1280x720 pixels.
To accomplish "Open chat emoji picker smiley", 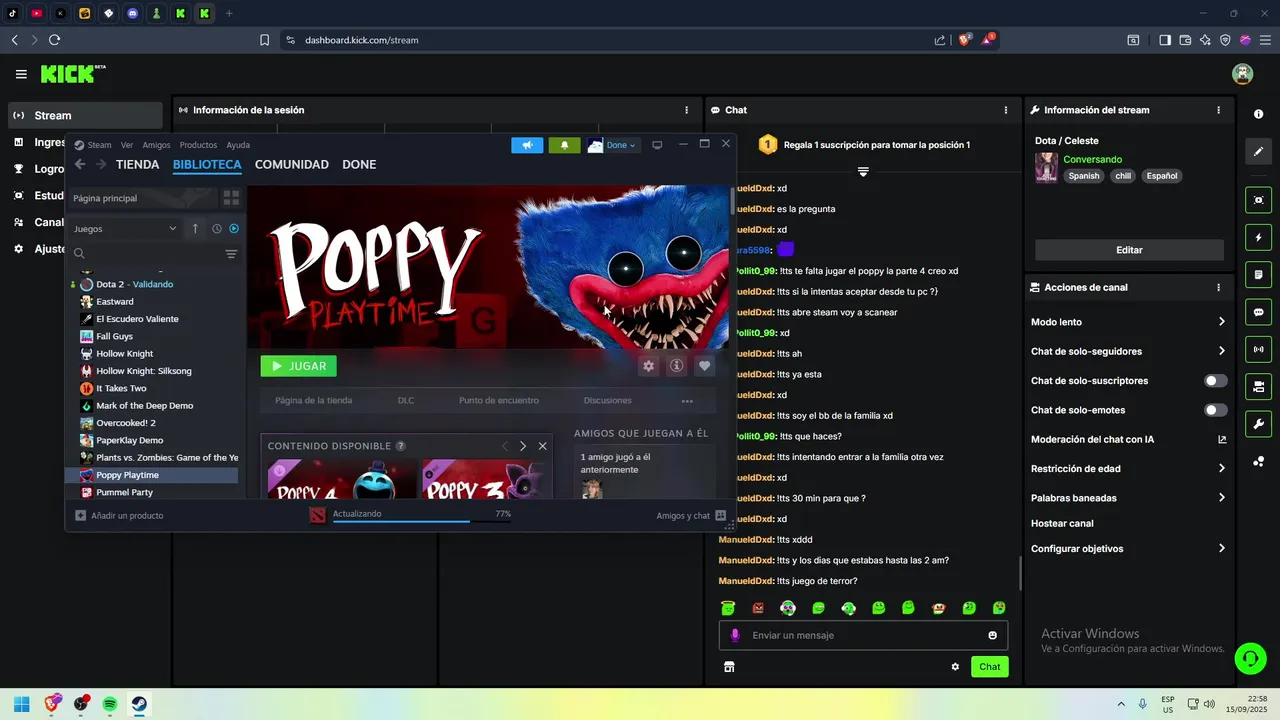I will pos(992,635).
